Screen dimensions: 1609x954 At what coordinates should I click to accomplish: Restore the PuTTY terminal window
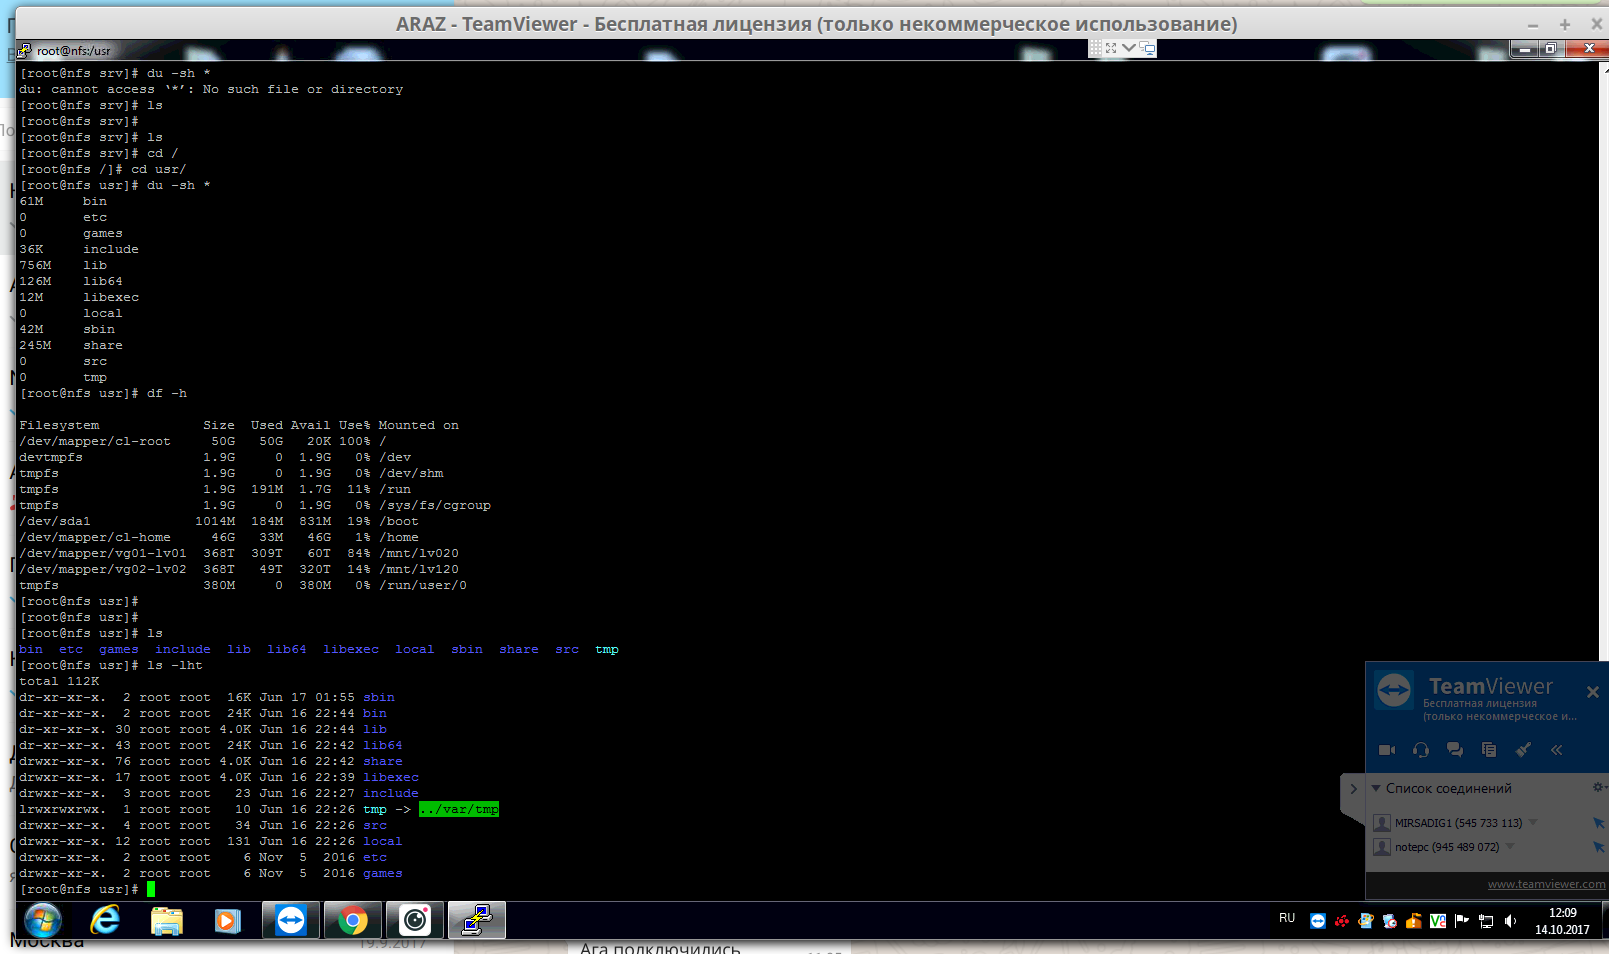(1551, 48)
